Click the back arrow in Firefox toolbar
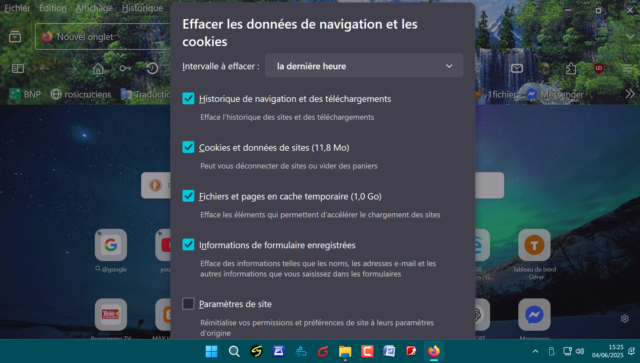The image size is (640, 363). point(45,68)
